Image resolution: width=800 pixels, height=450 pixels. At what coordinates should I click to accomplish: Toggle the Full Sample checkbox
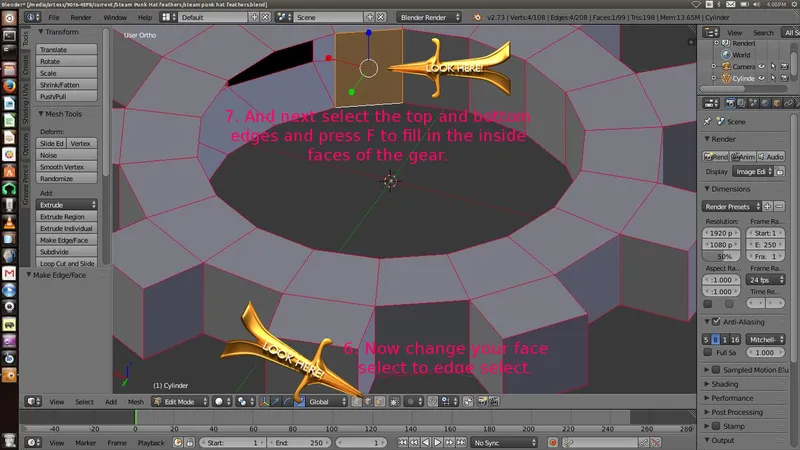708,353
